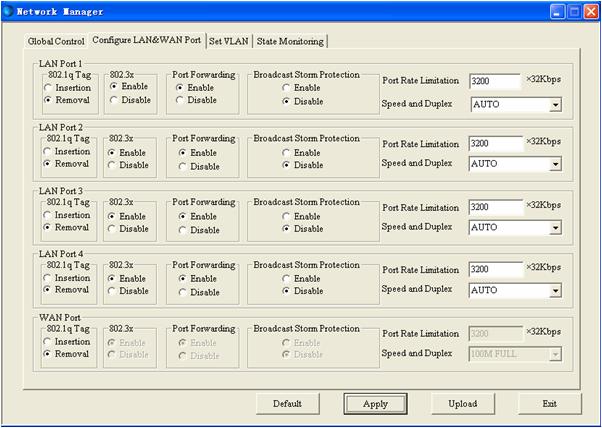Viewport: 602px width, 428px height.
Task: Switch to the Global Control tab
Action: (56, 41)
